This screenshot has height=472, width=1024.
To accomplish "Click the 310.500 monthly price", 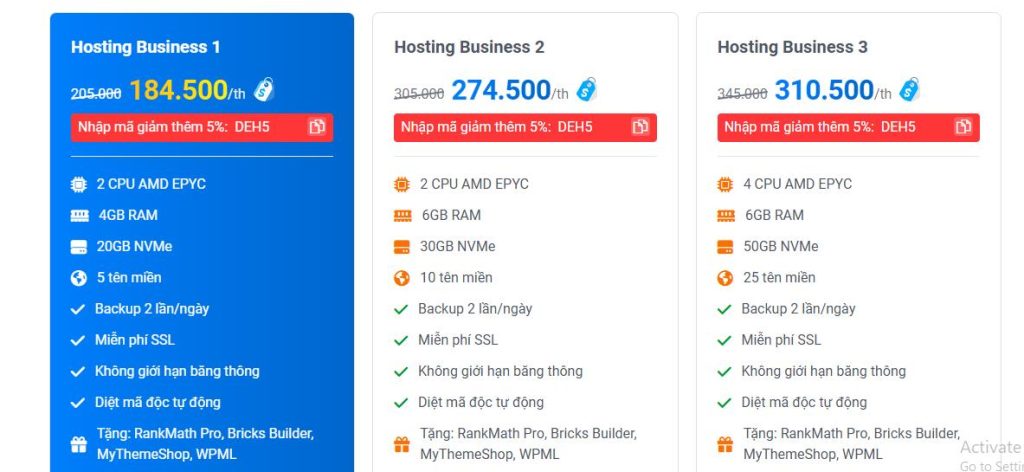I will 824,90.
